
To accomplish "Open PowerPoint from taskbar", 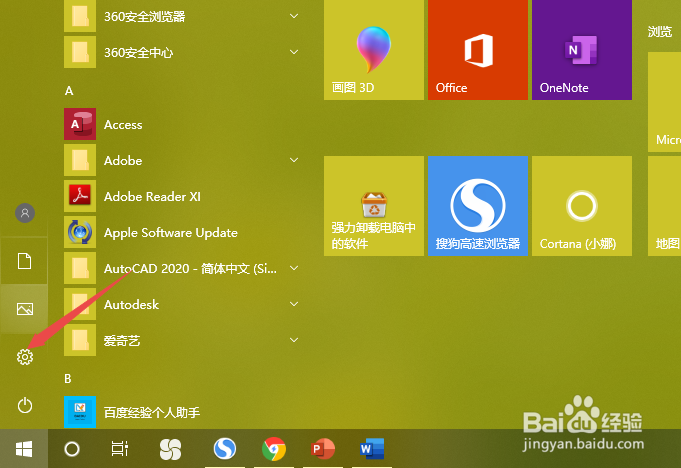I will click(x=323, y=448).
